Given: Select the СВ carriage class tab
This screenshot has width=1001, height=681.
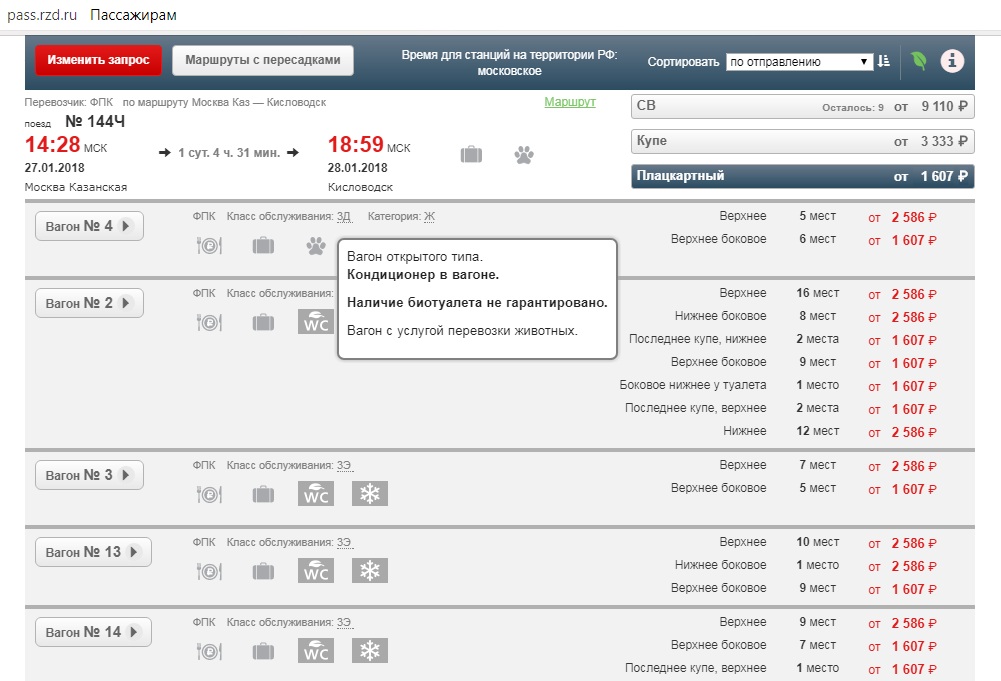Looking at the screenshot, I should [803, 106].
